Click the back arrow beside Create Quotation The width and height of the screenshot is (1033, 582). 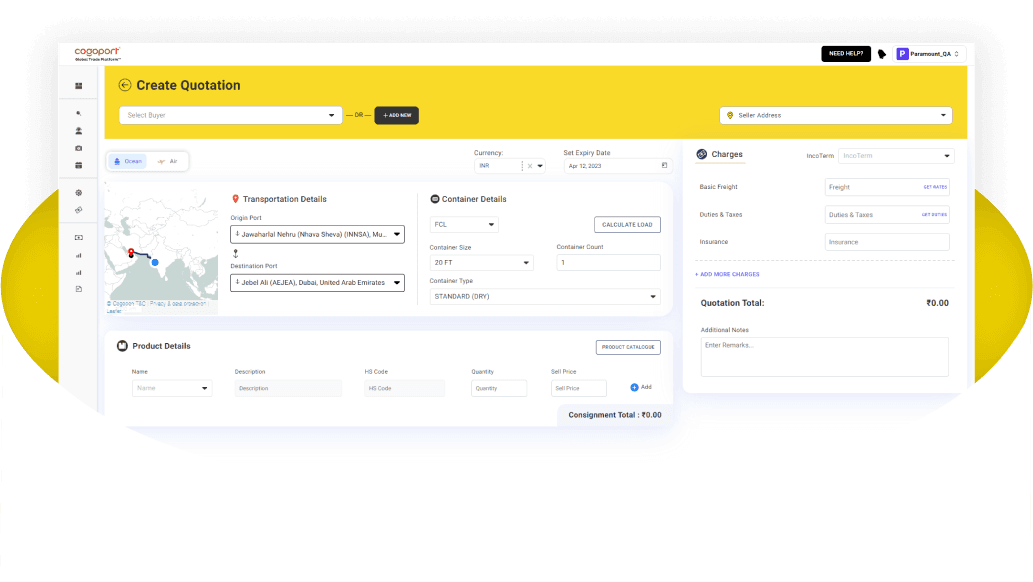point(125,86)
